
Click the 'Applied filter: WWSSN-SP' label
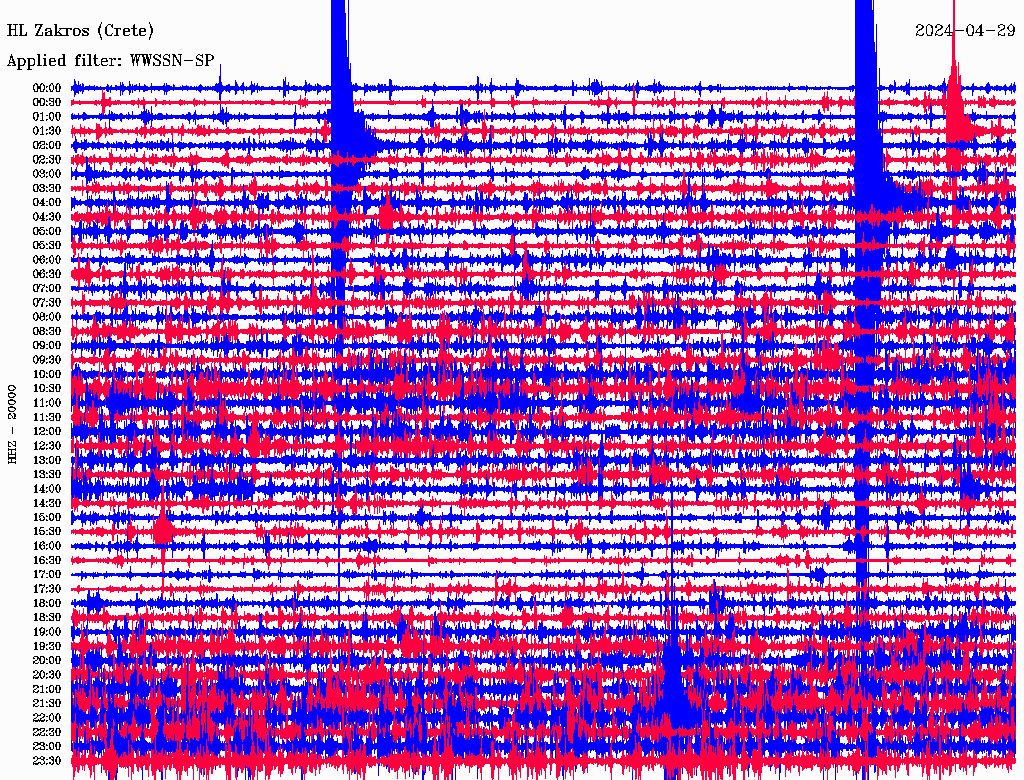click(110, 61)
